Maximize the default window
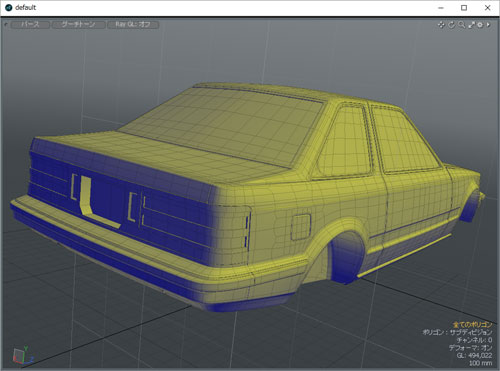This screenshot has height=371, width=500. [464, 8]
